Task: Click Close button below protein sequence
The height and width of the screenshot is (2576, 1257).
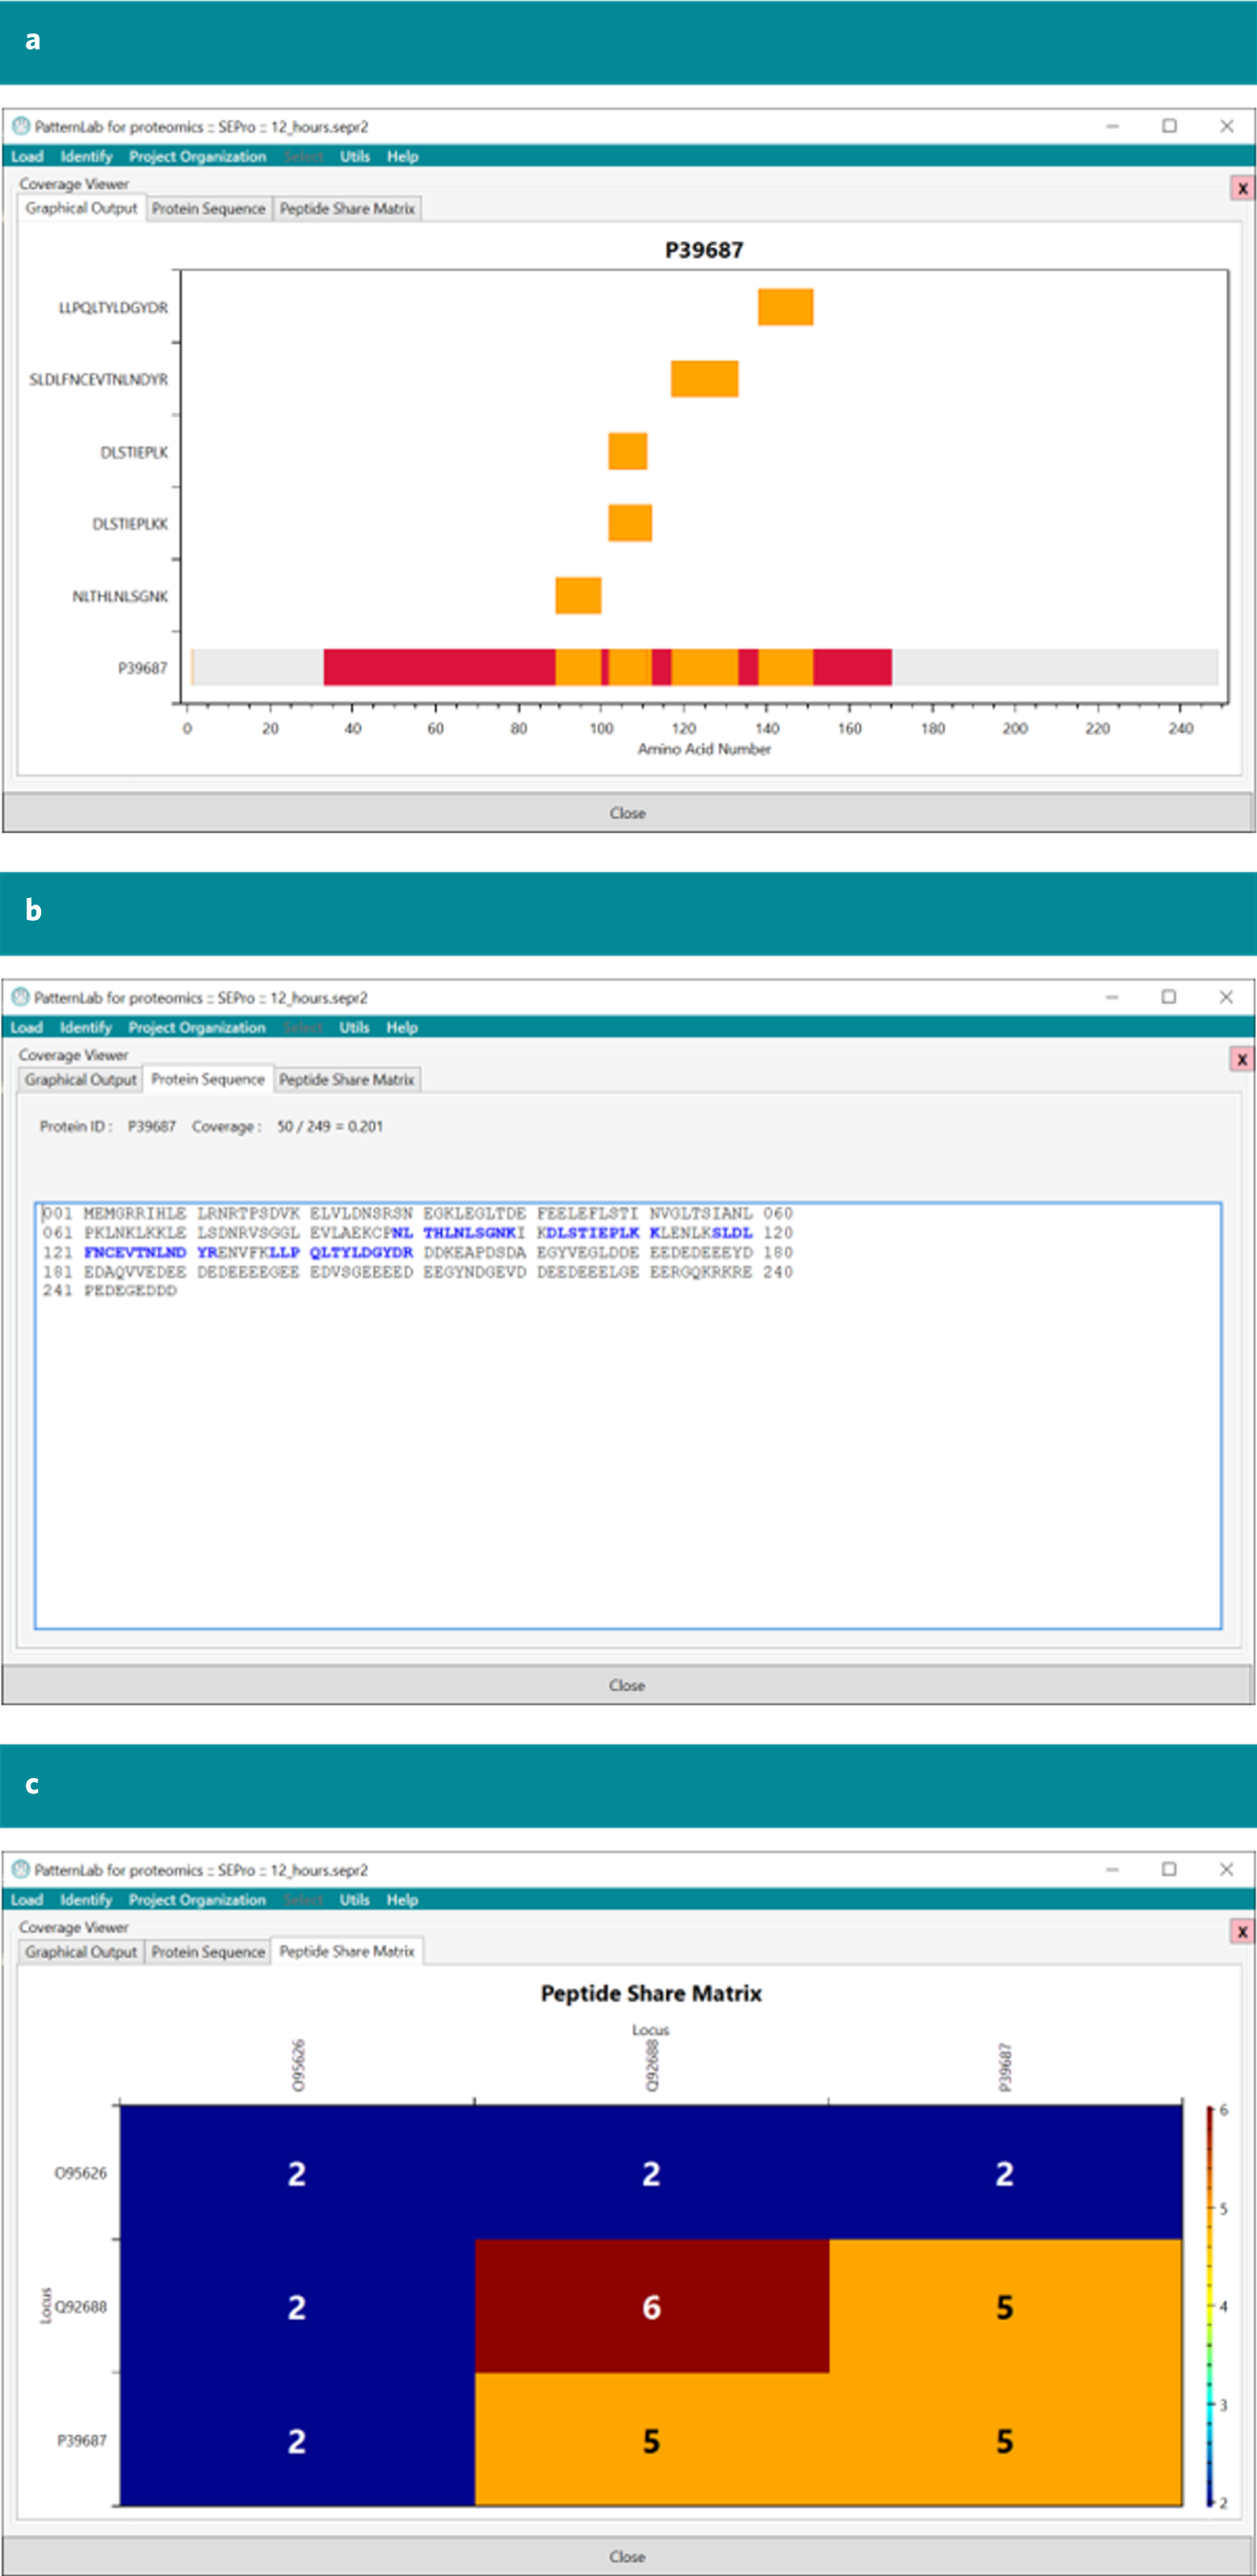Action: click(627, 1685)
